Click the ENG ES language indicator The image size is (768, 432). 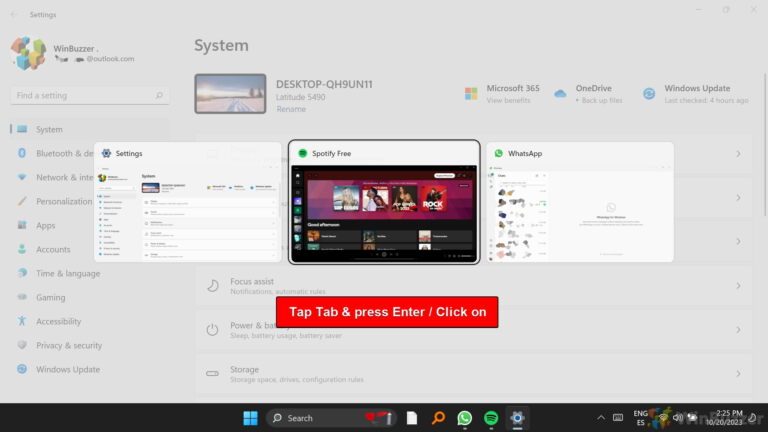(x=641, y=418)
